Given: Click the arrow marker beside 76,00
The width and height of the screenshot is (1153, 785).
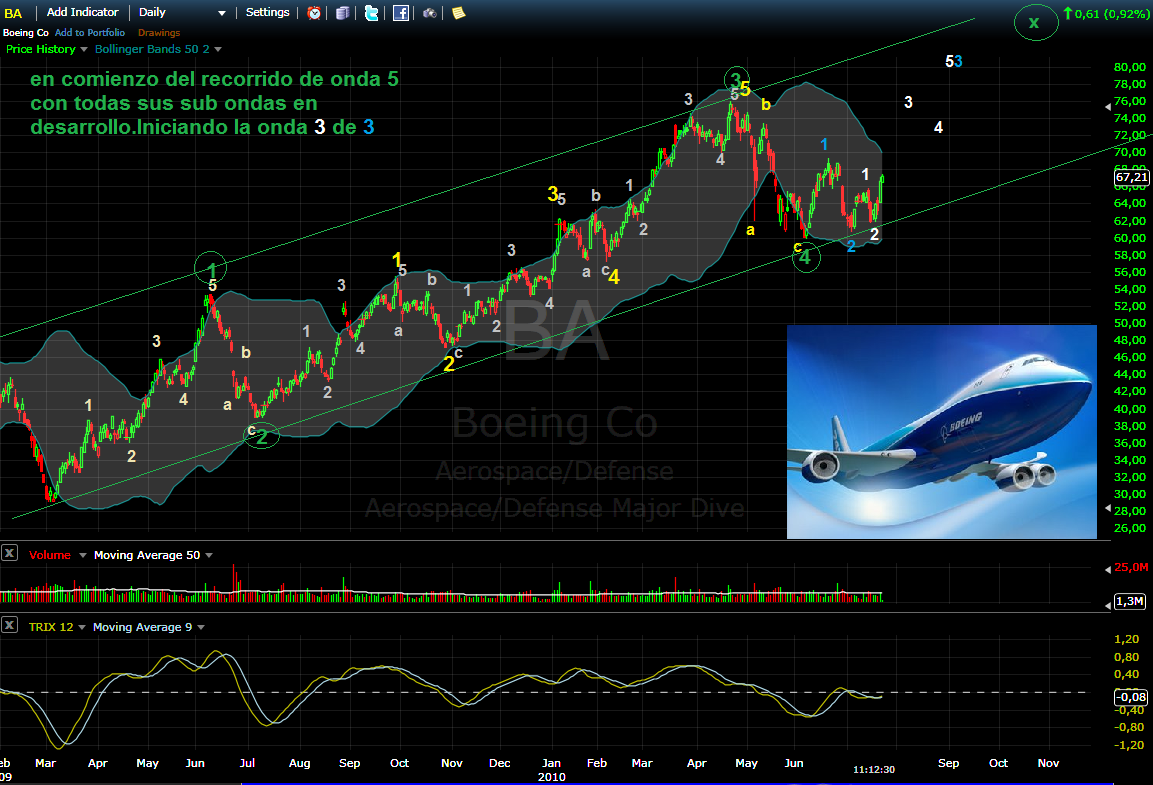Looking at the screenshot, I should pos(1108,107).
